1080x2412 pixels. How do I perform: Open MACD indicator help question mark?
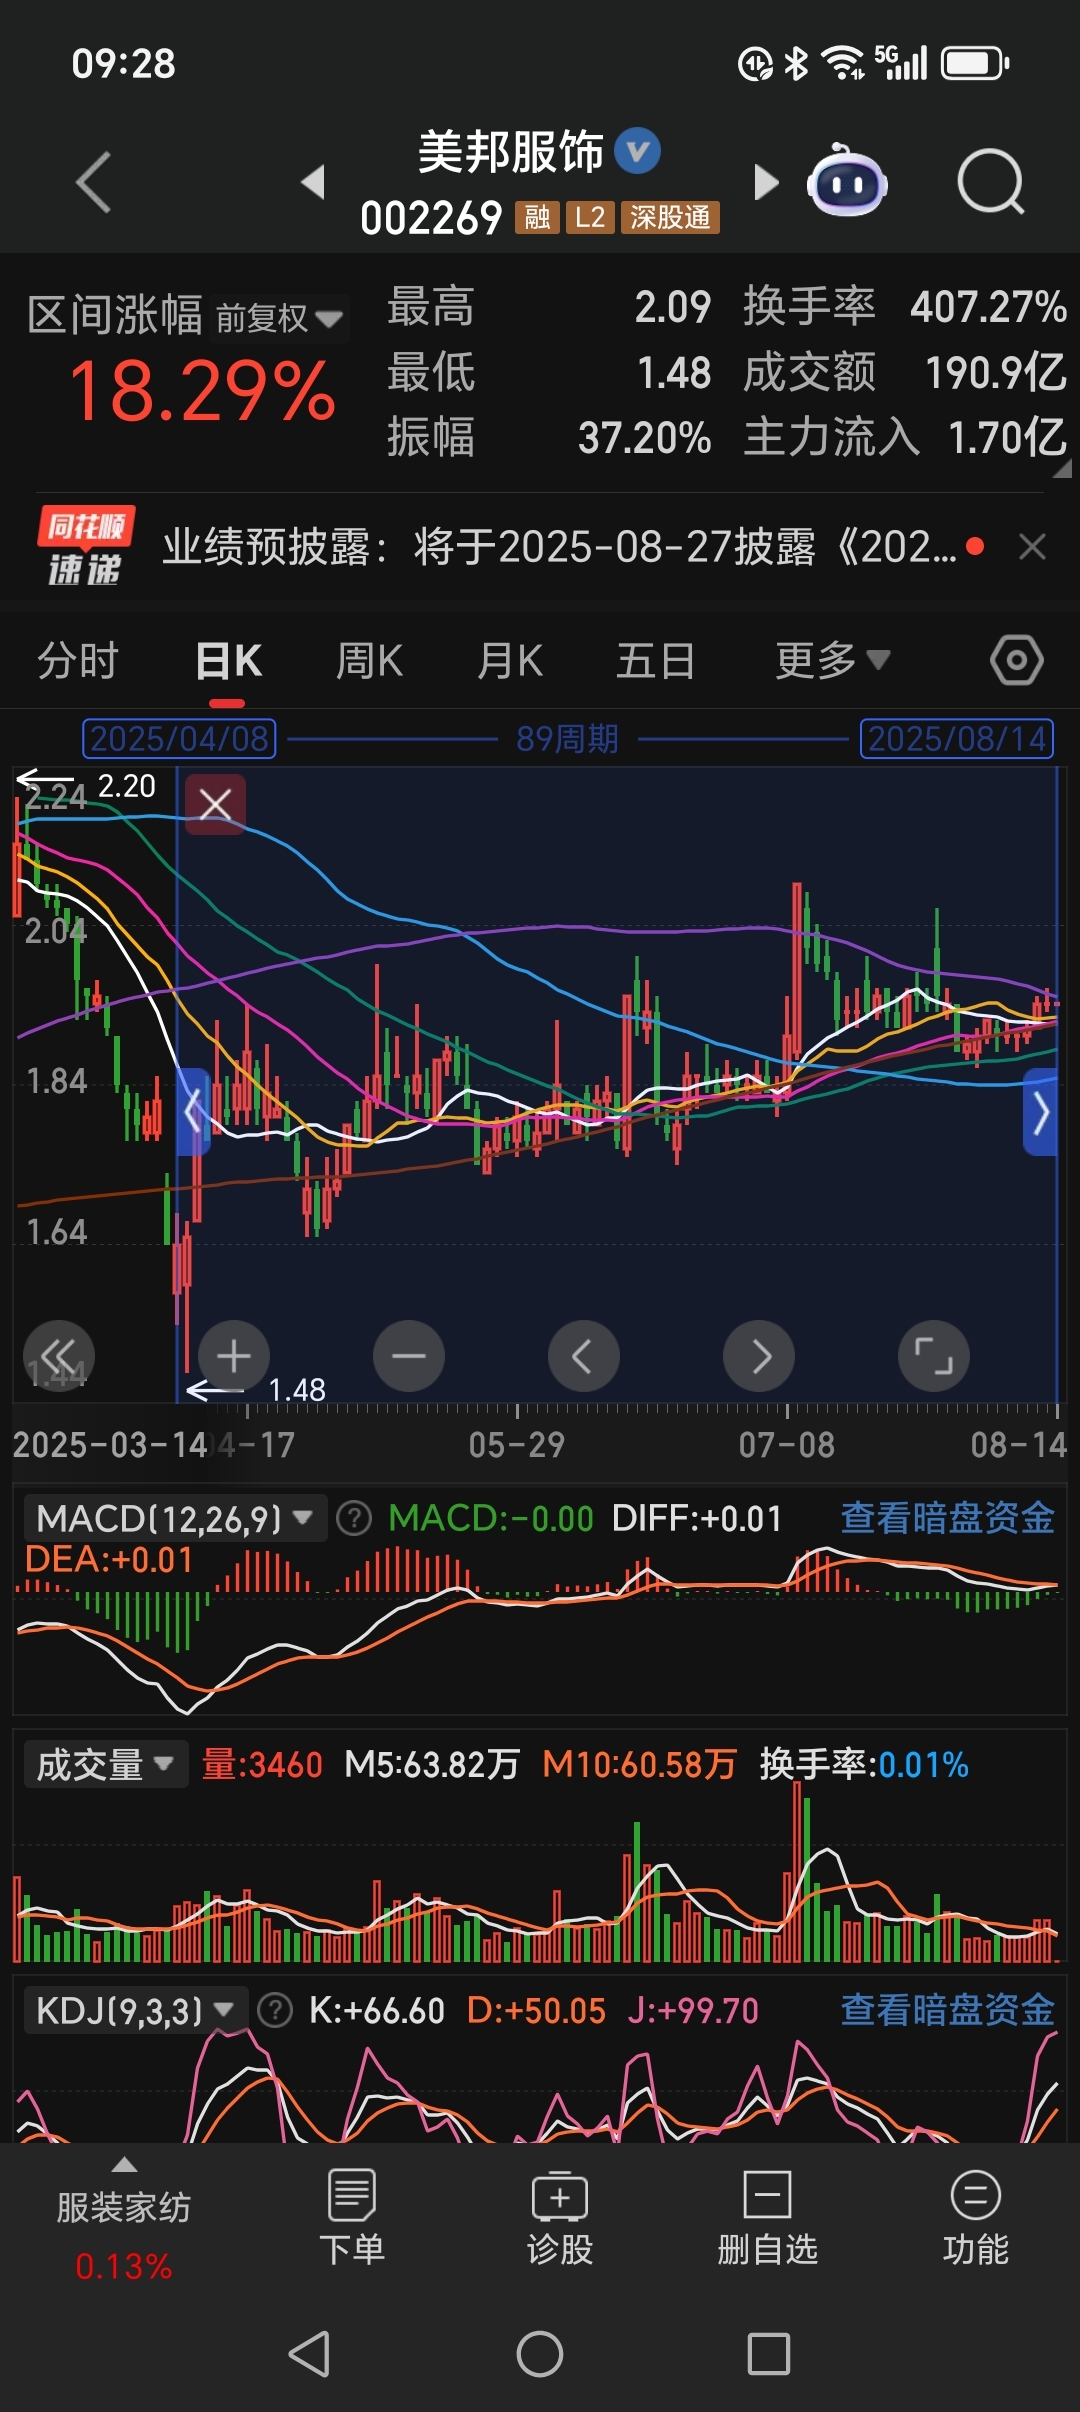[x=353, y=1518]
